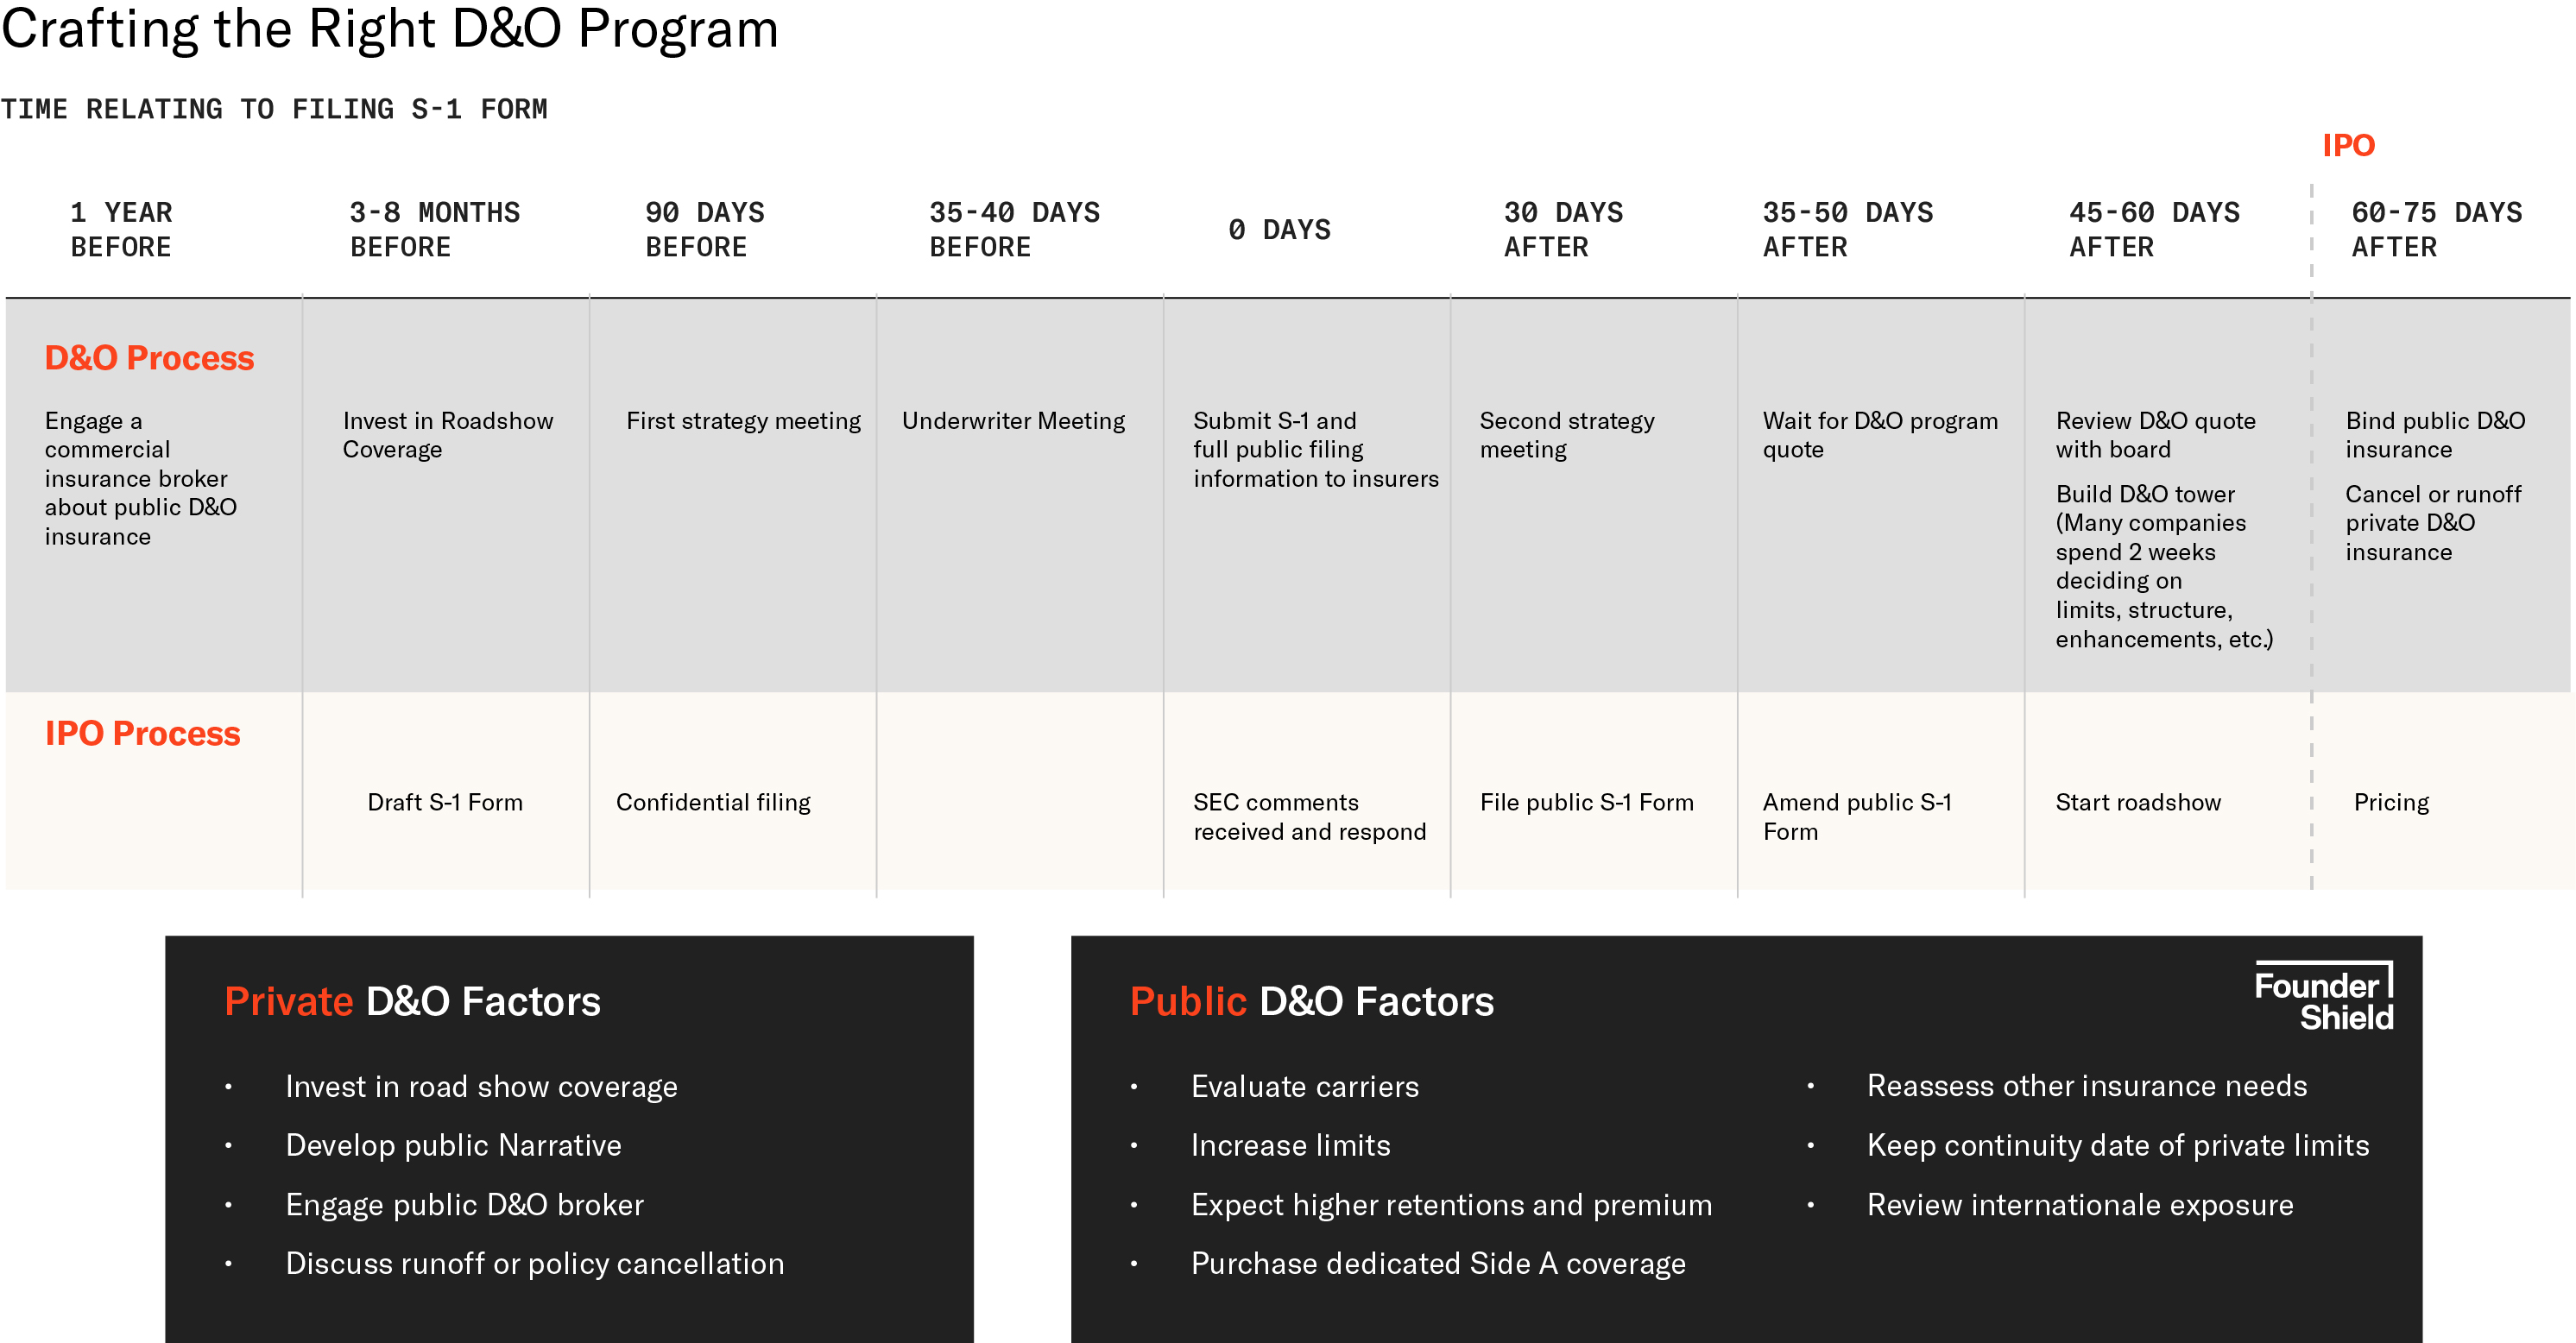Click the 'Start roadshow' step
This screenshot has width=2576, height=1343.
(x=2138, y=803)
